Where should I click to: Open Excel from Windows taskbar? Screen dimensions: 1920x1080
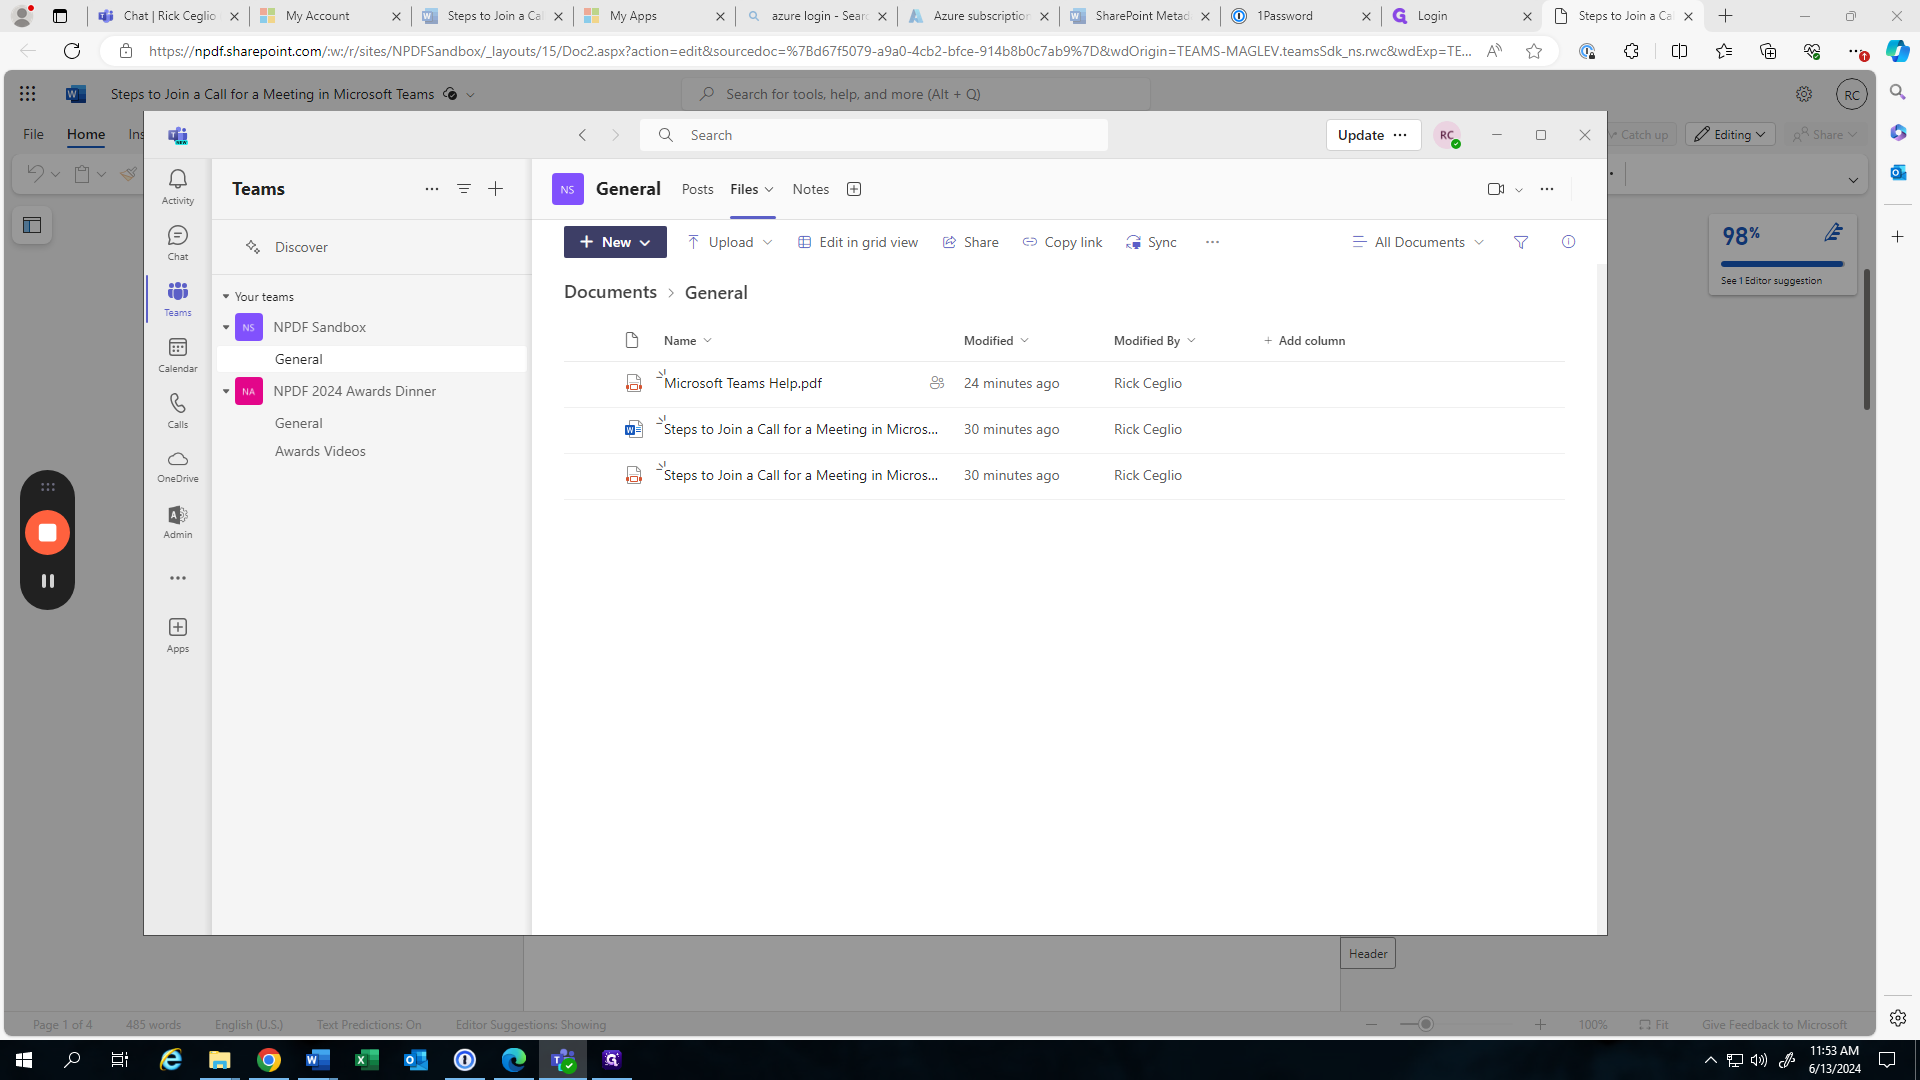(367, 1060)
